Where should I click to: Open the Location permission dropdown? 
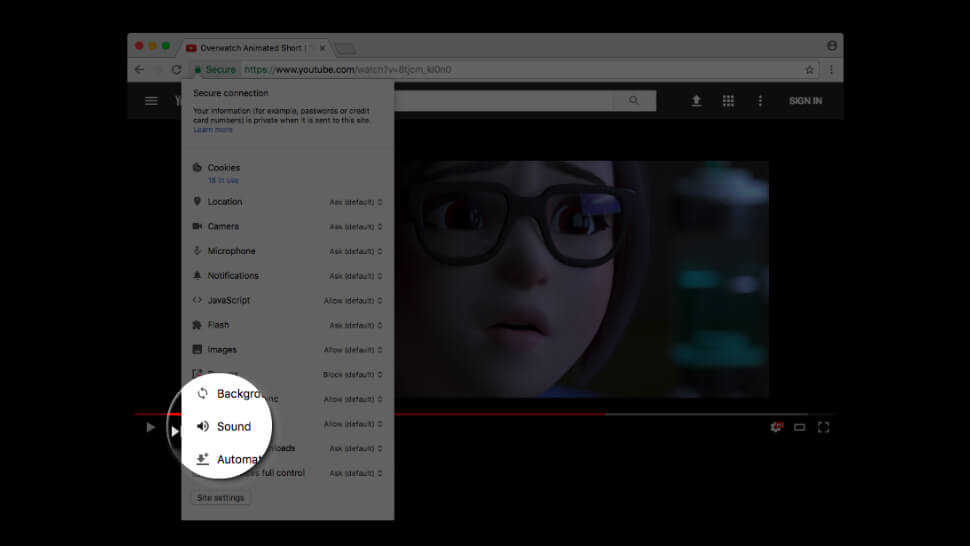tap(356, 202)
